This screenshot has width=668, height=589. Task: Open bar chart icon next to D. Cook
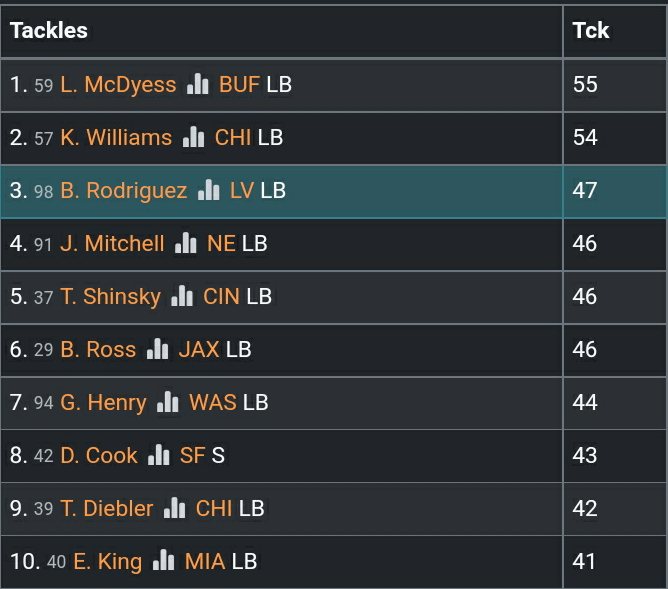pyautogui.click(x=159, y=455)
